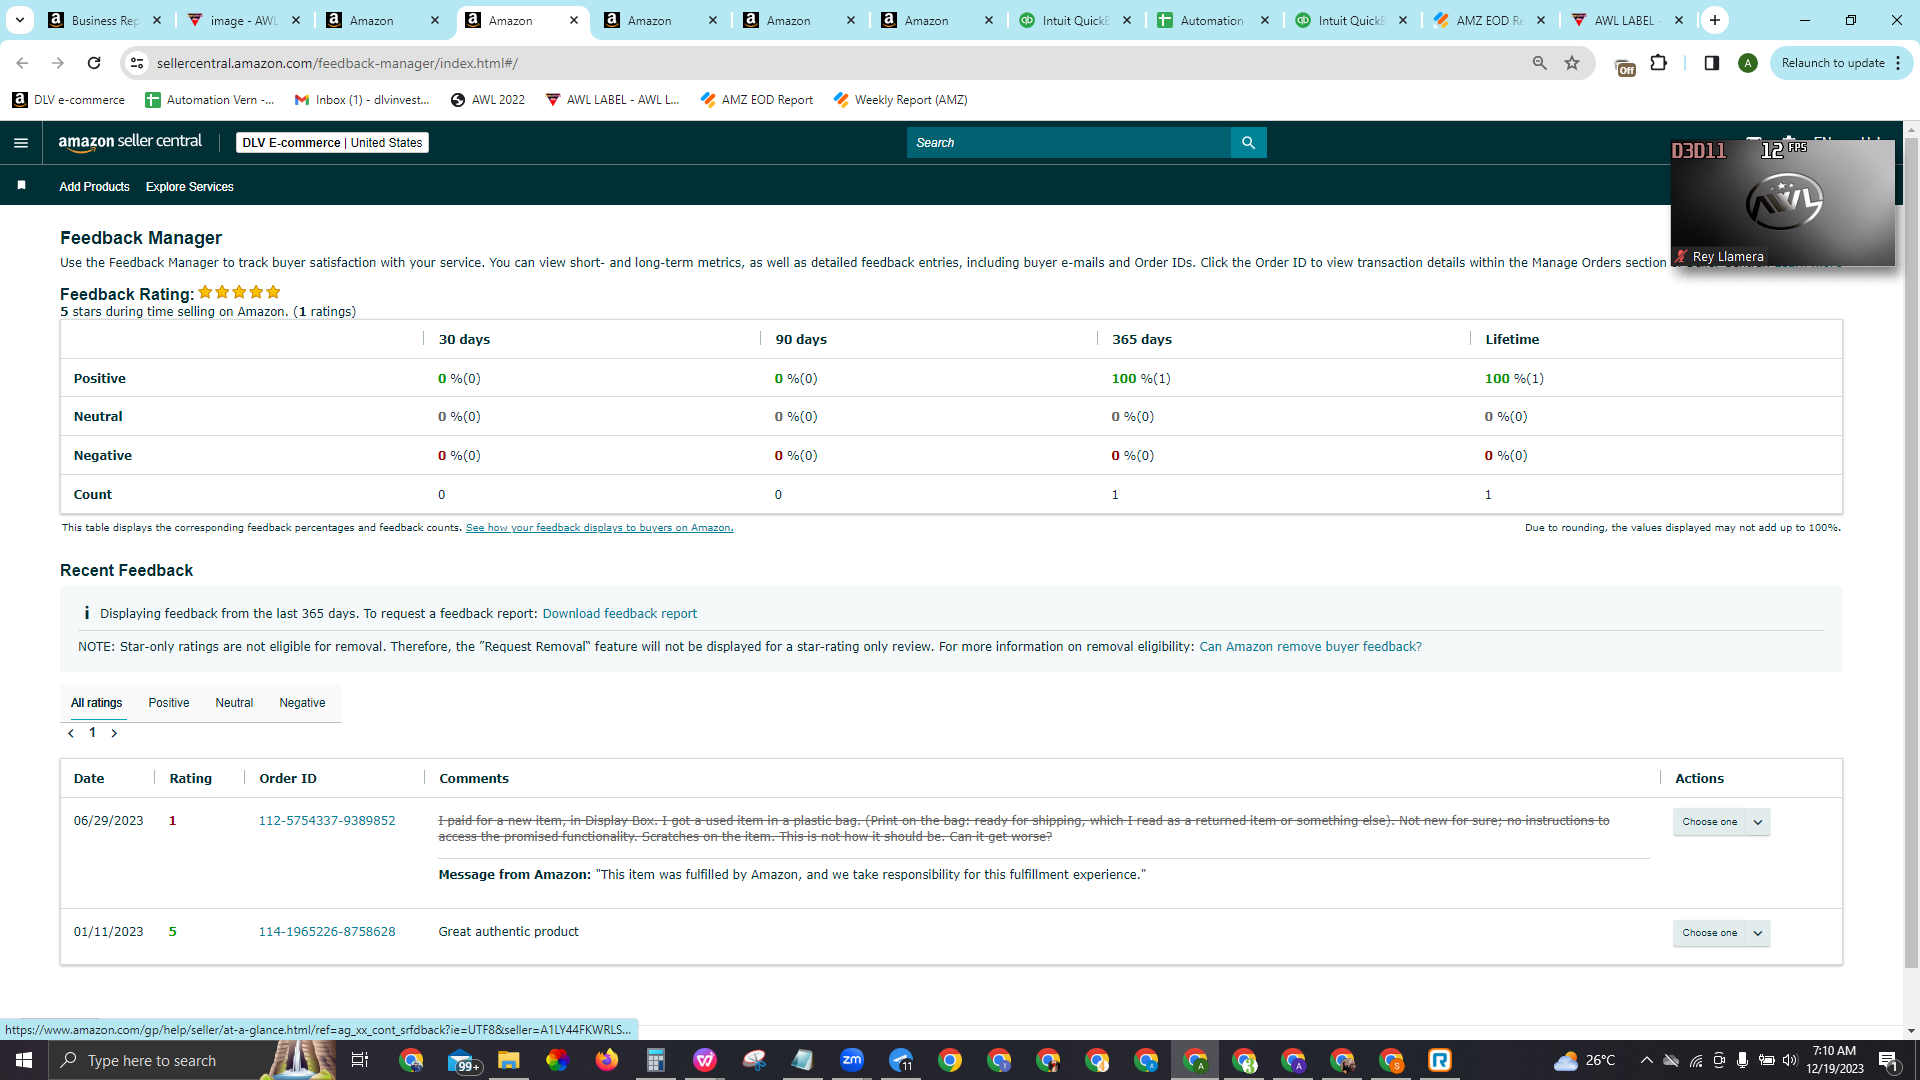Go back to the previous page
This screenshot has height=1080, width=1920.
click(22, 63)
